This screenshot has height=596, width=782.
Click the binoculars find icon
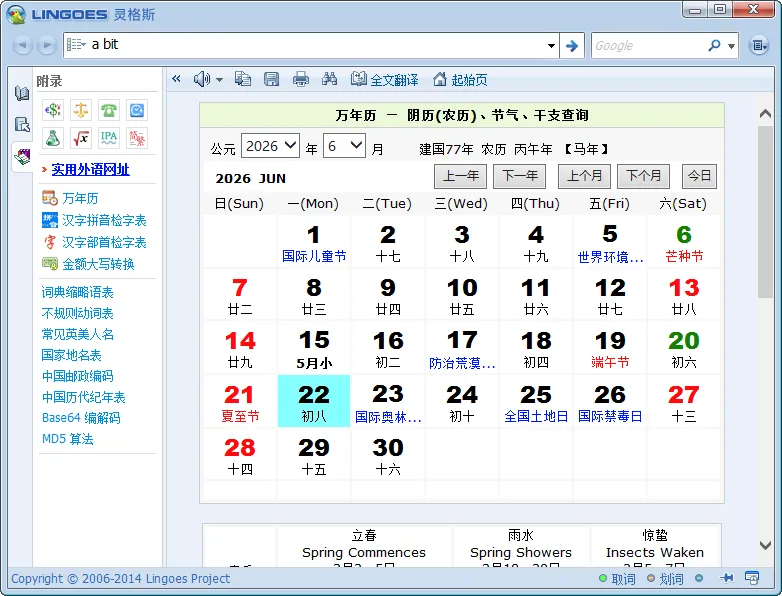pos(329,78)
